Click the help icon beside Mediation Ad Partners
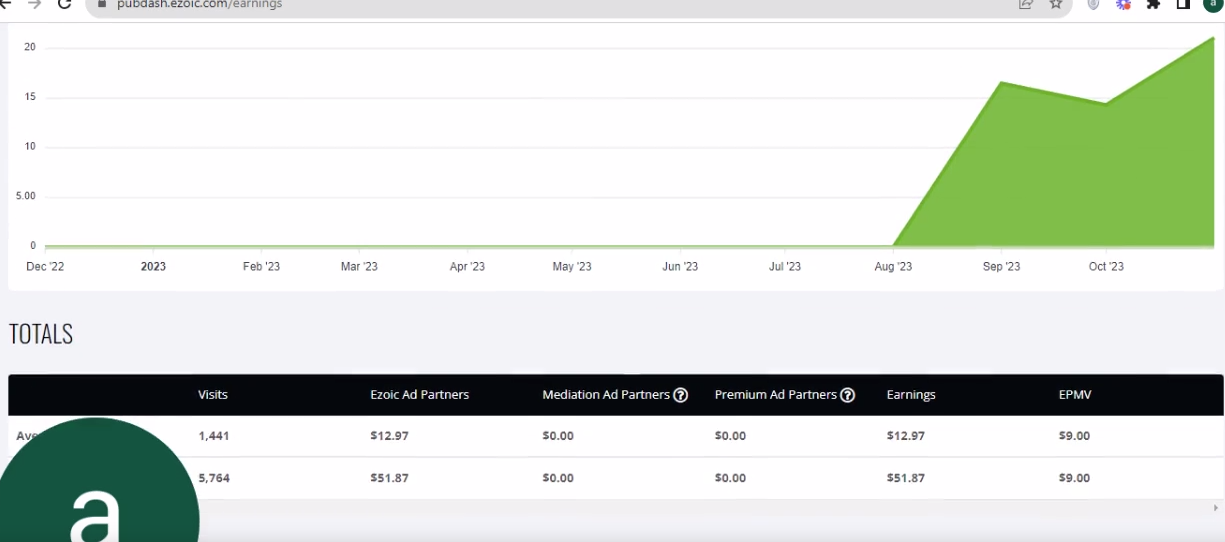Image resolution: width=1225 pixels, height=542 pixels. coord(681,395)
